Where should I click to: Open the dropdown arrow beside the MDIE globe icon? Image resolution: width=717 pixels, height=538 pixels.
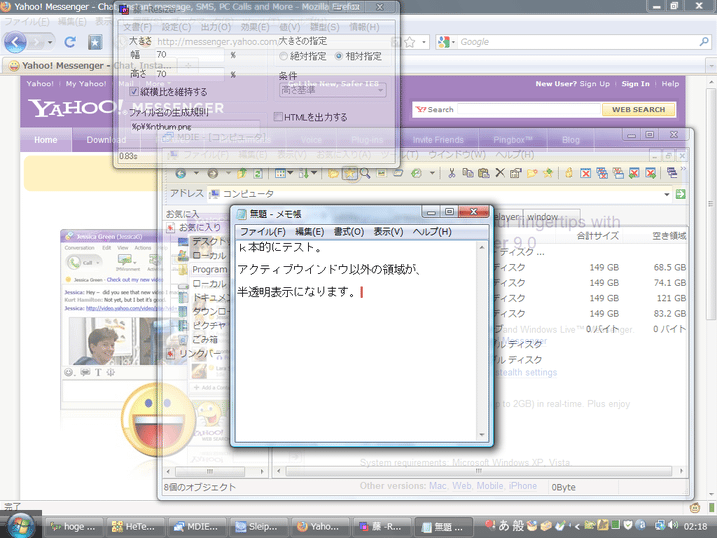tap(432, 173)
